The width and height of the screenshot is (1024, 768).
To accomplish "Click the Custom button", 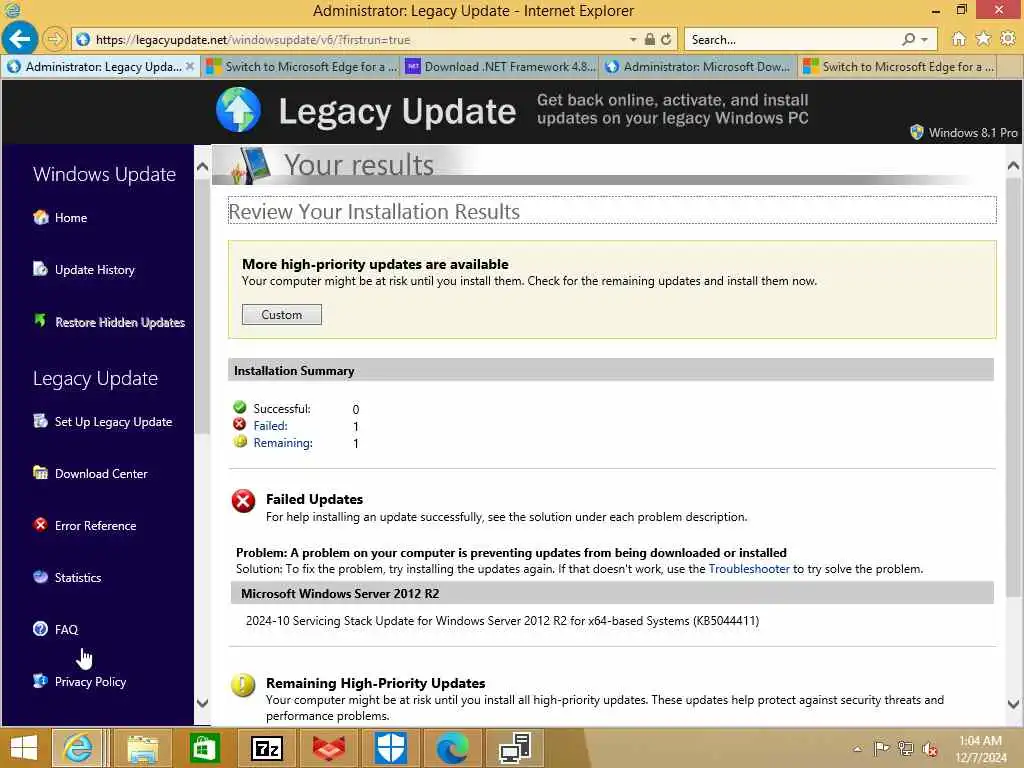I will 281,314.
